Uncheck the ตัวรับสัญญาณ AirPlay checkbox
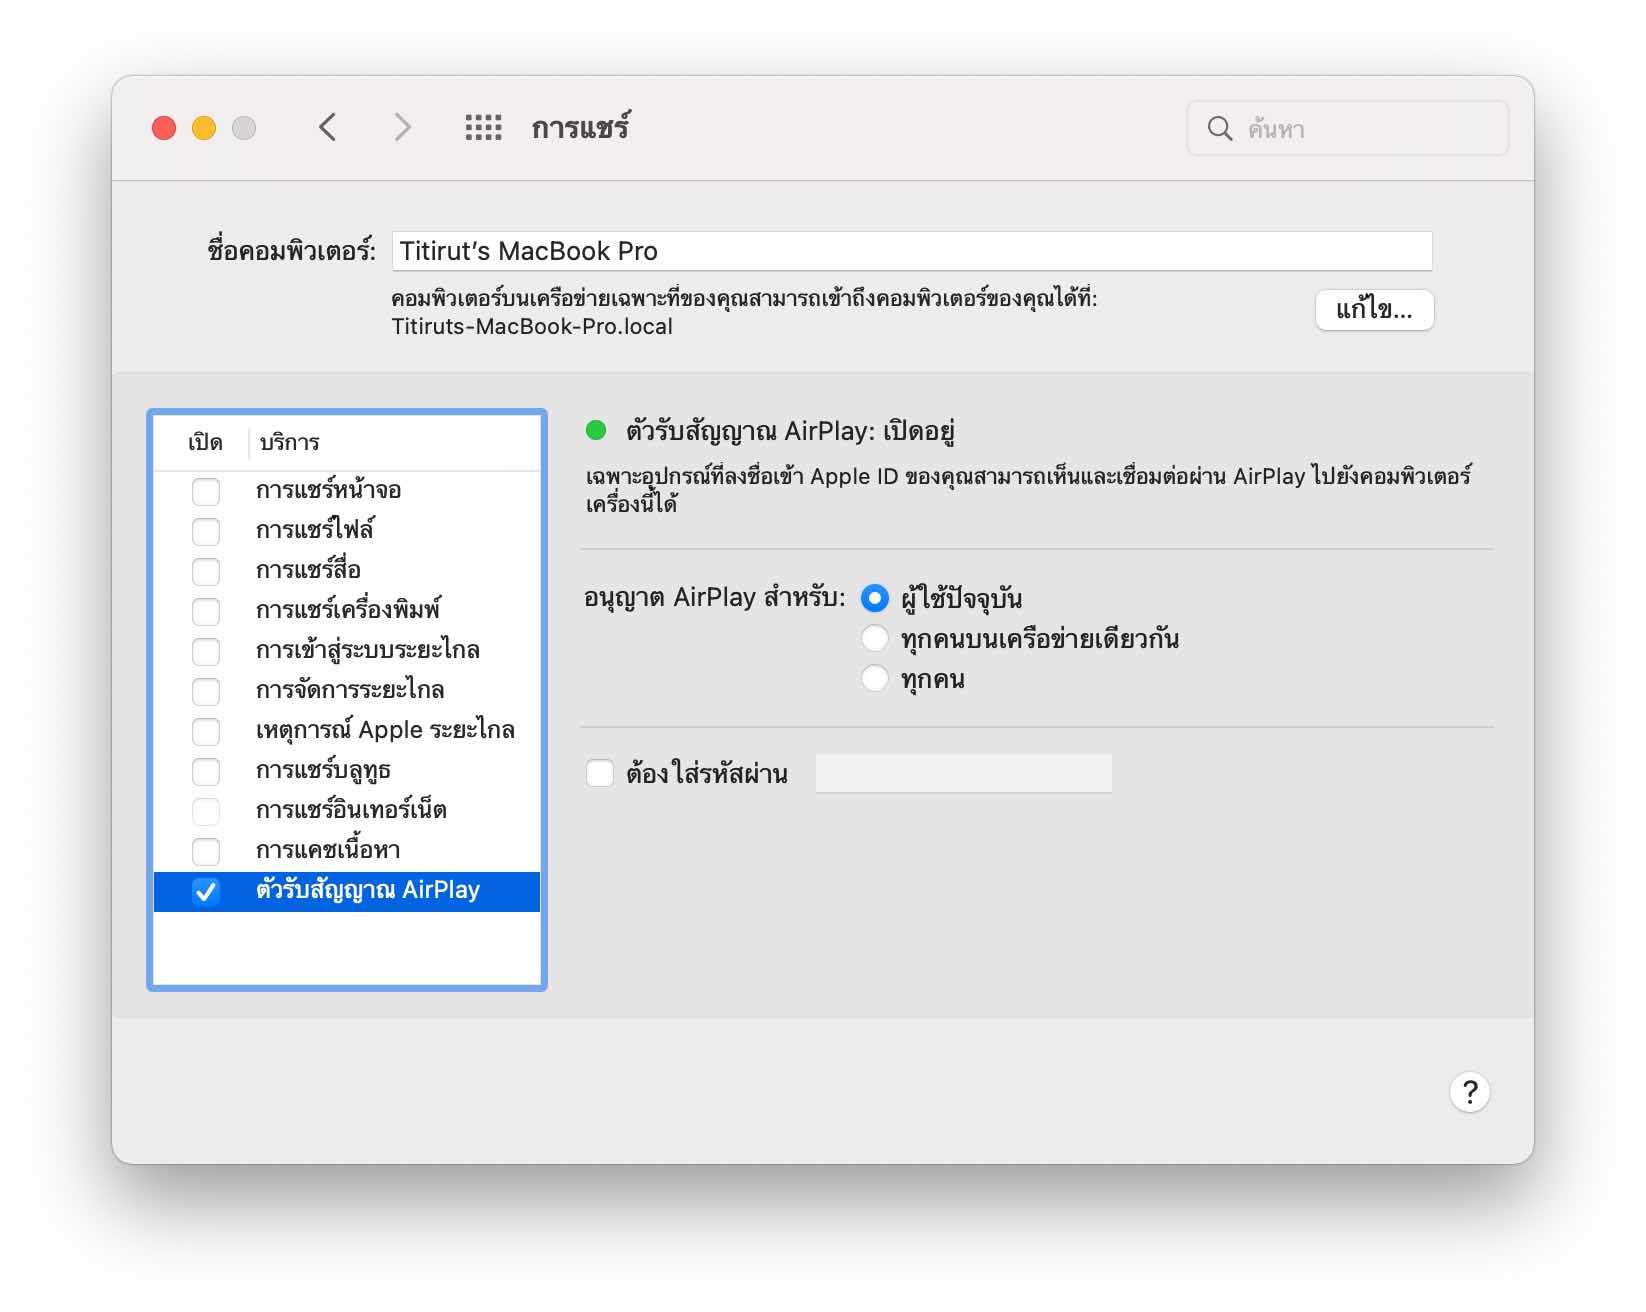The height and width of the screenshot is (1312, 1646). 206,891
